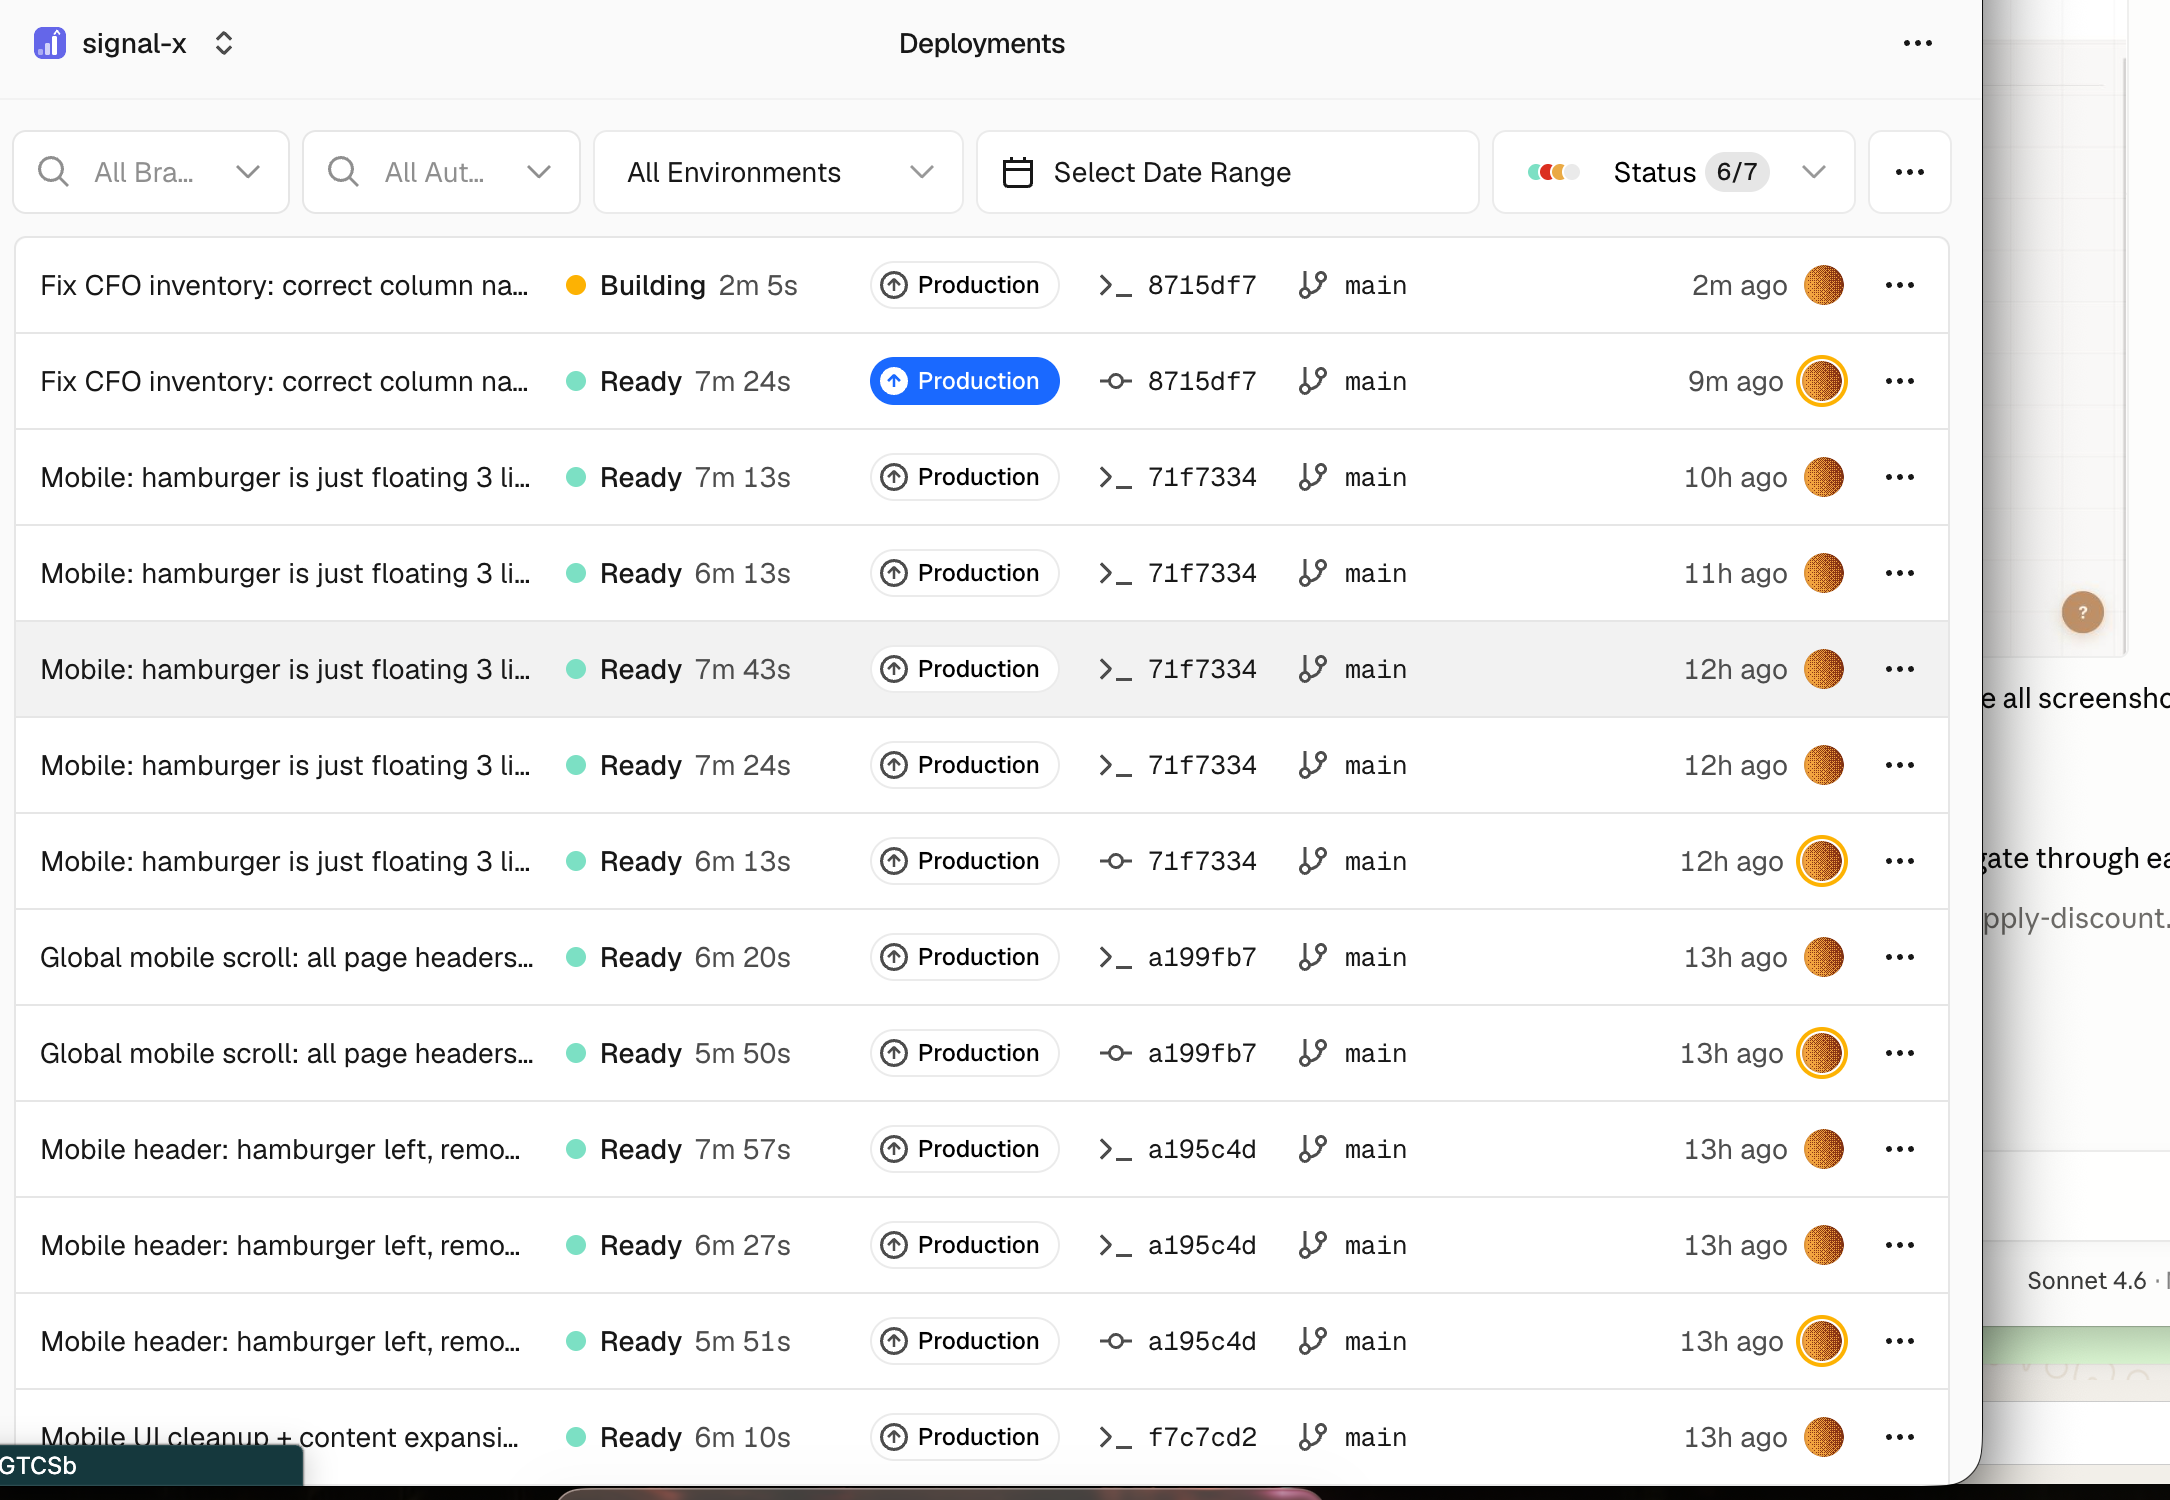Open the signal-x project switcher chevrons
Viewport: 2170px width, 1500px height.
tap(224, 43)
